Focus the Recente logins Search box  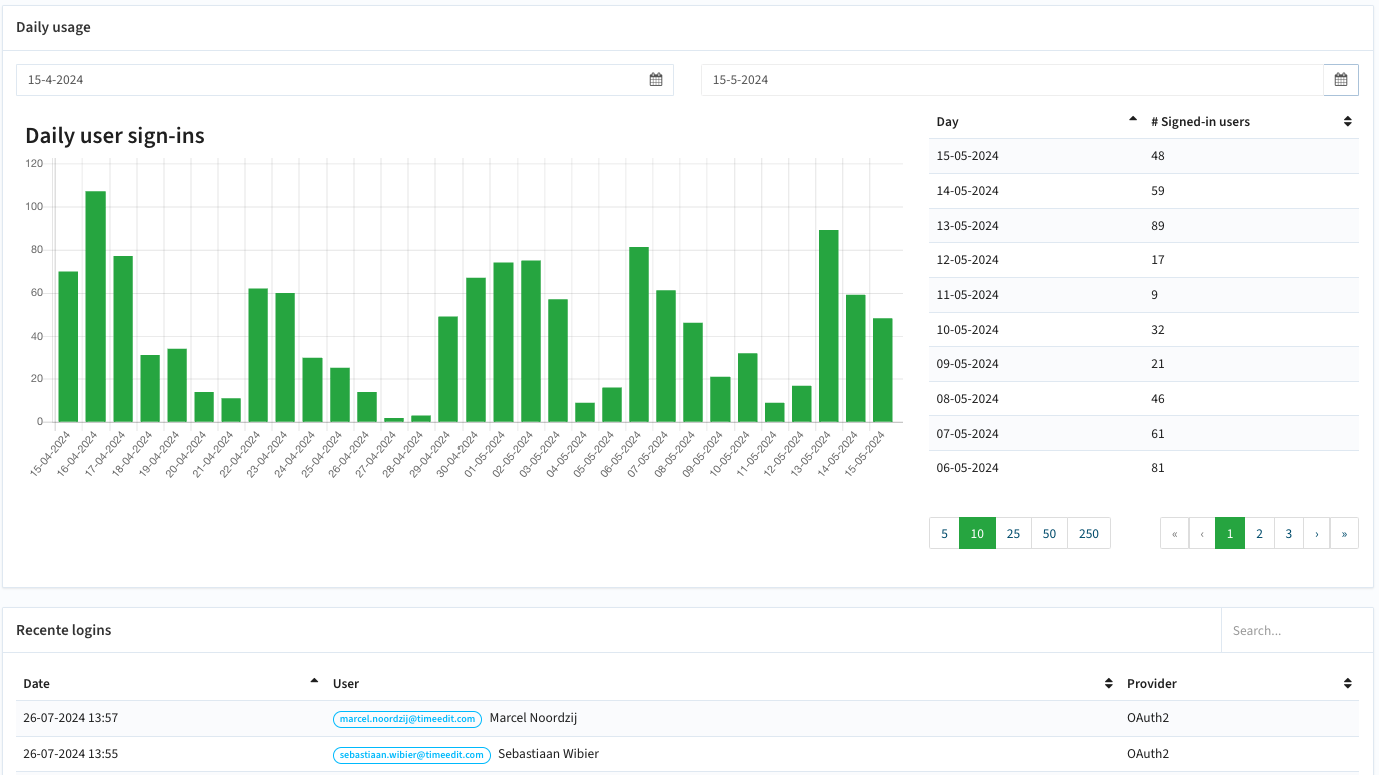(x=1296, y=630)
